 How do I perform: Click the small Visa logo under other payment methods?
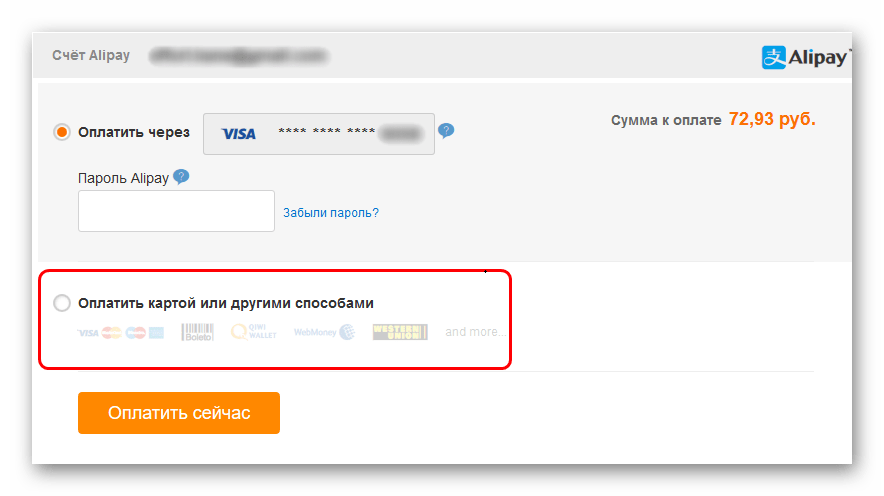point(88,333)
